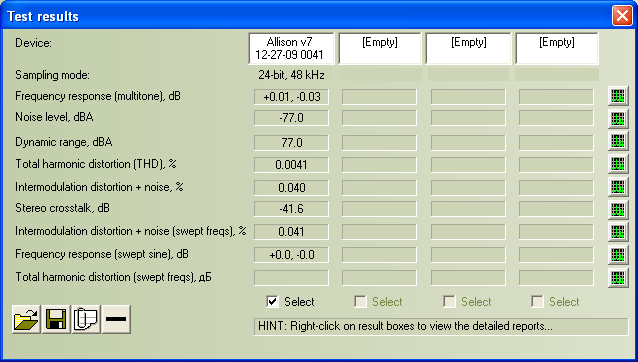
Task: Click the +0.01, -0.03 frequency response result
Action: coord(291,97)
